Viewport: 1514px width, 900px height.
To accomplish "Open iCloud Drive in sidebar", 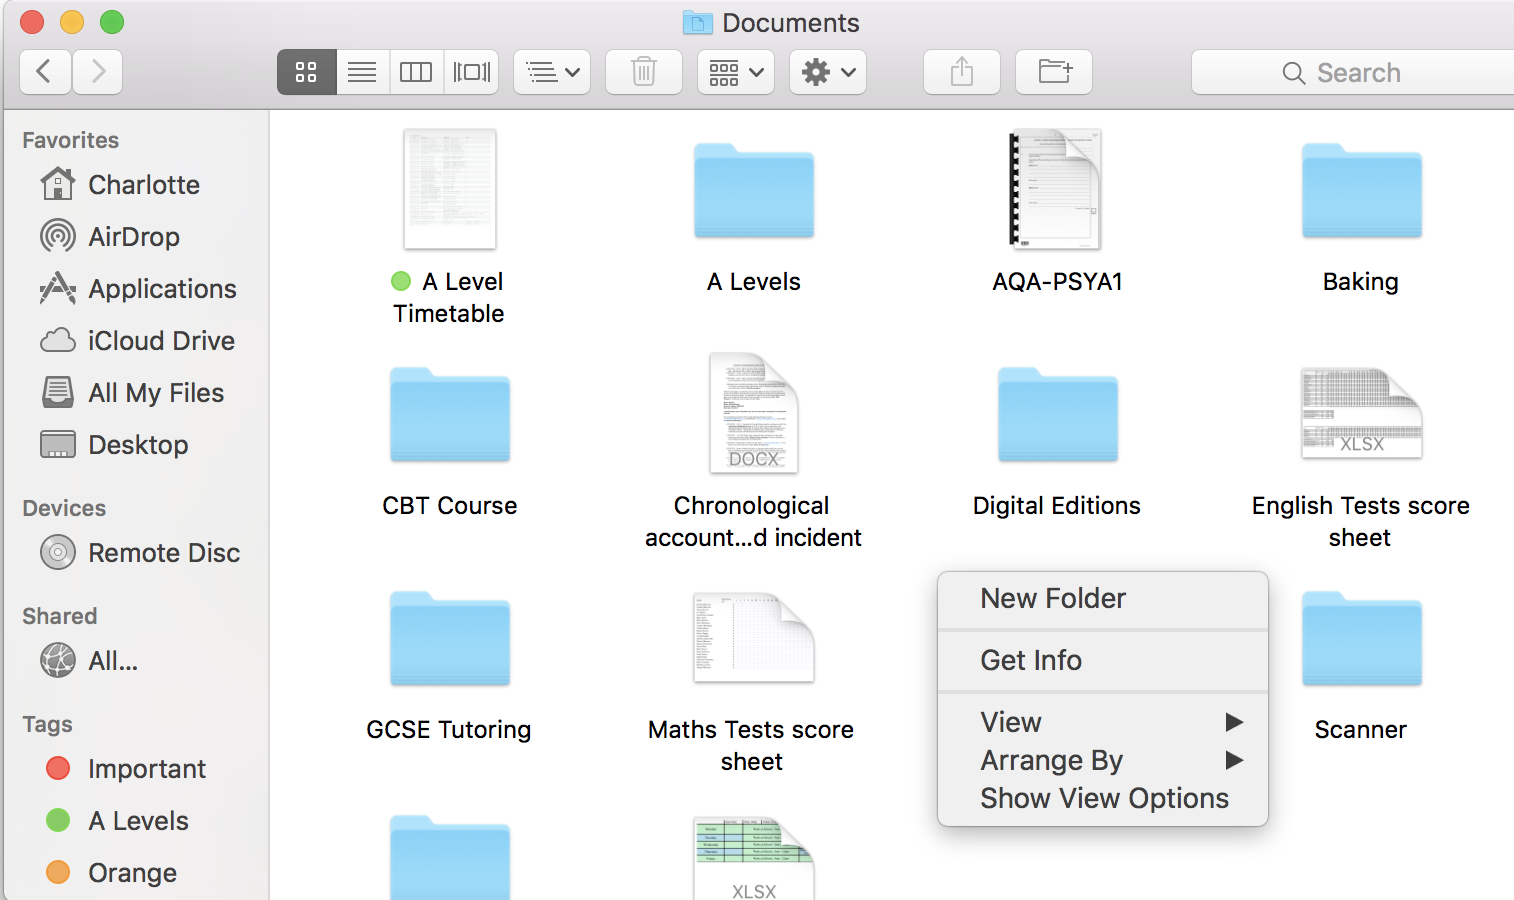I will 136,341.
